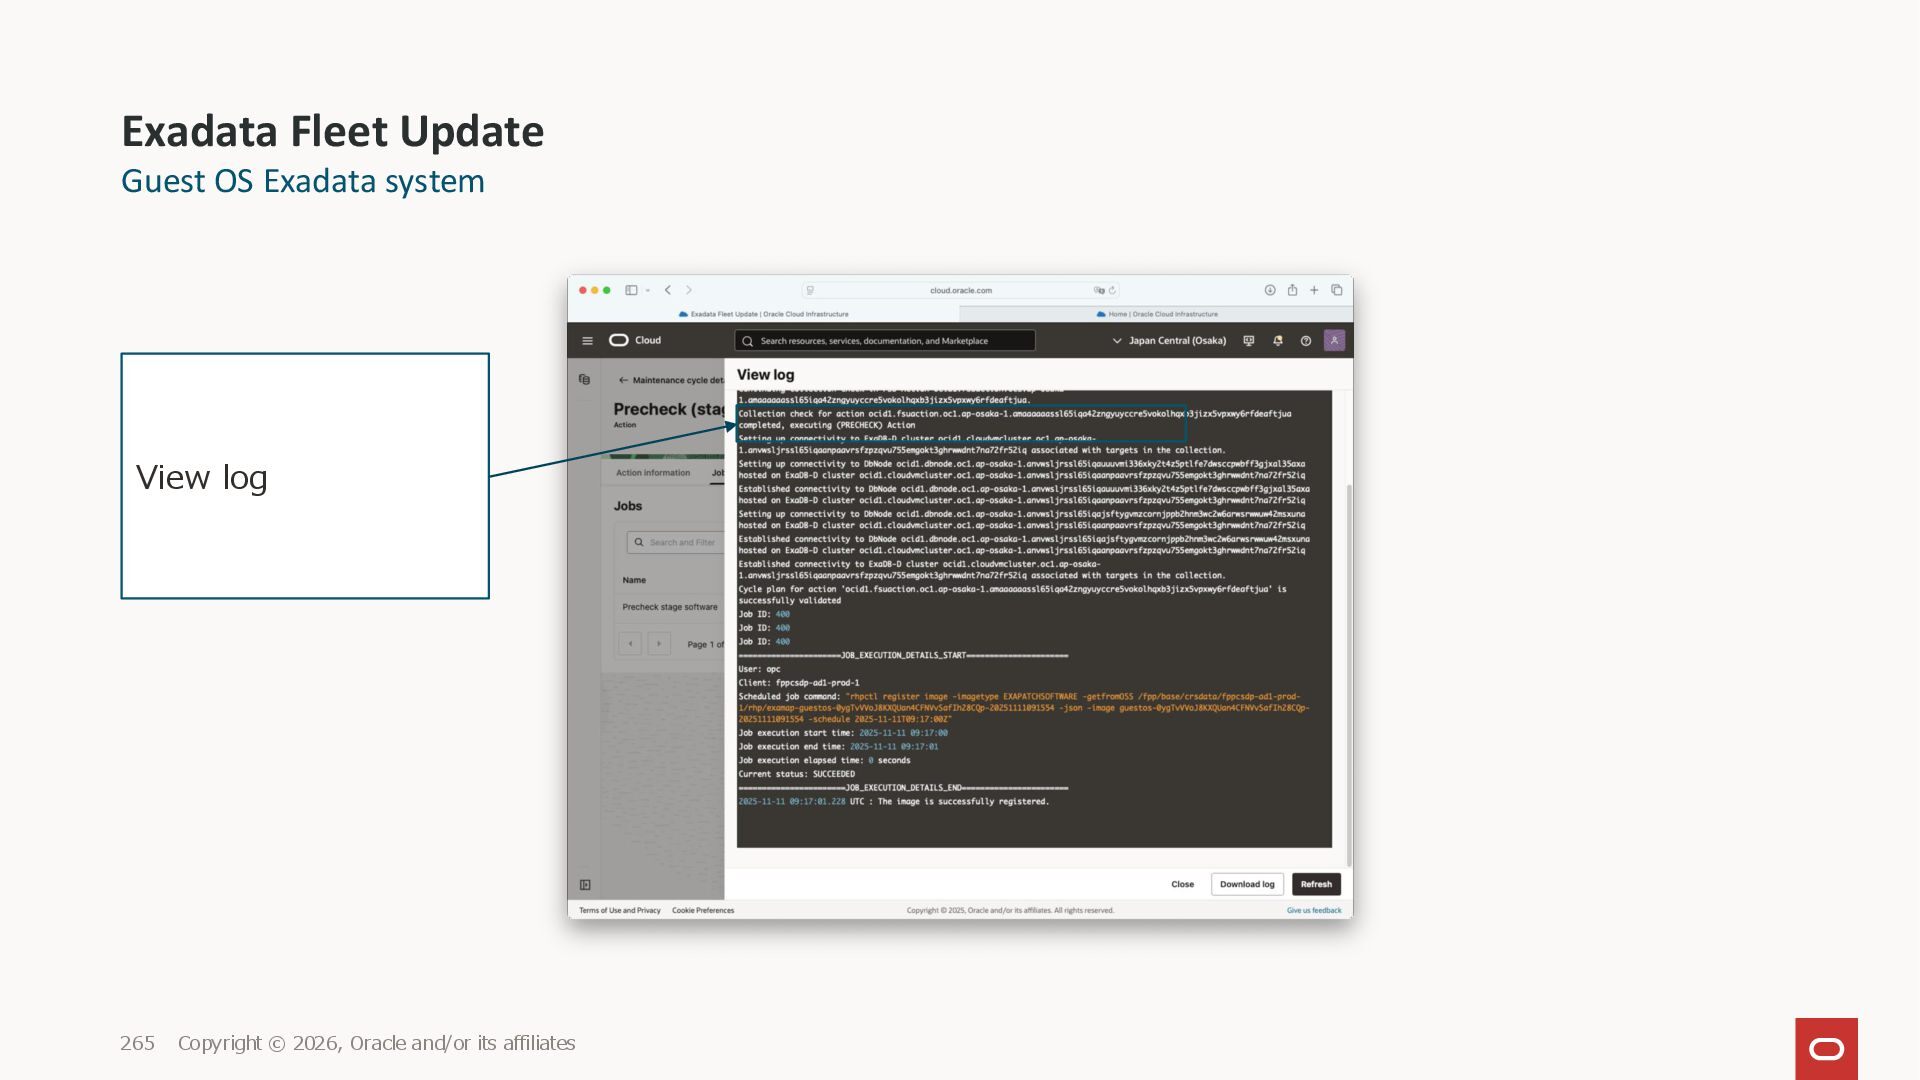Image resolution: width=1920 pixels, height=1080 pixels.
Task: Click the help question mark icon
Action: click(1305, 341)
